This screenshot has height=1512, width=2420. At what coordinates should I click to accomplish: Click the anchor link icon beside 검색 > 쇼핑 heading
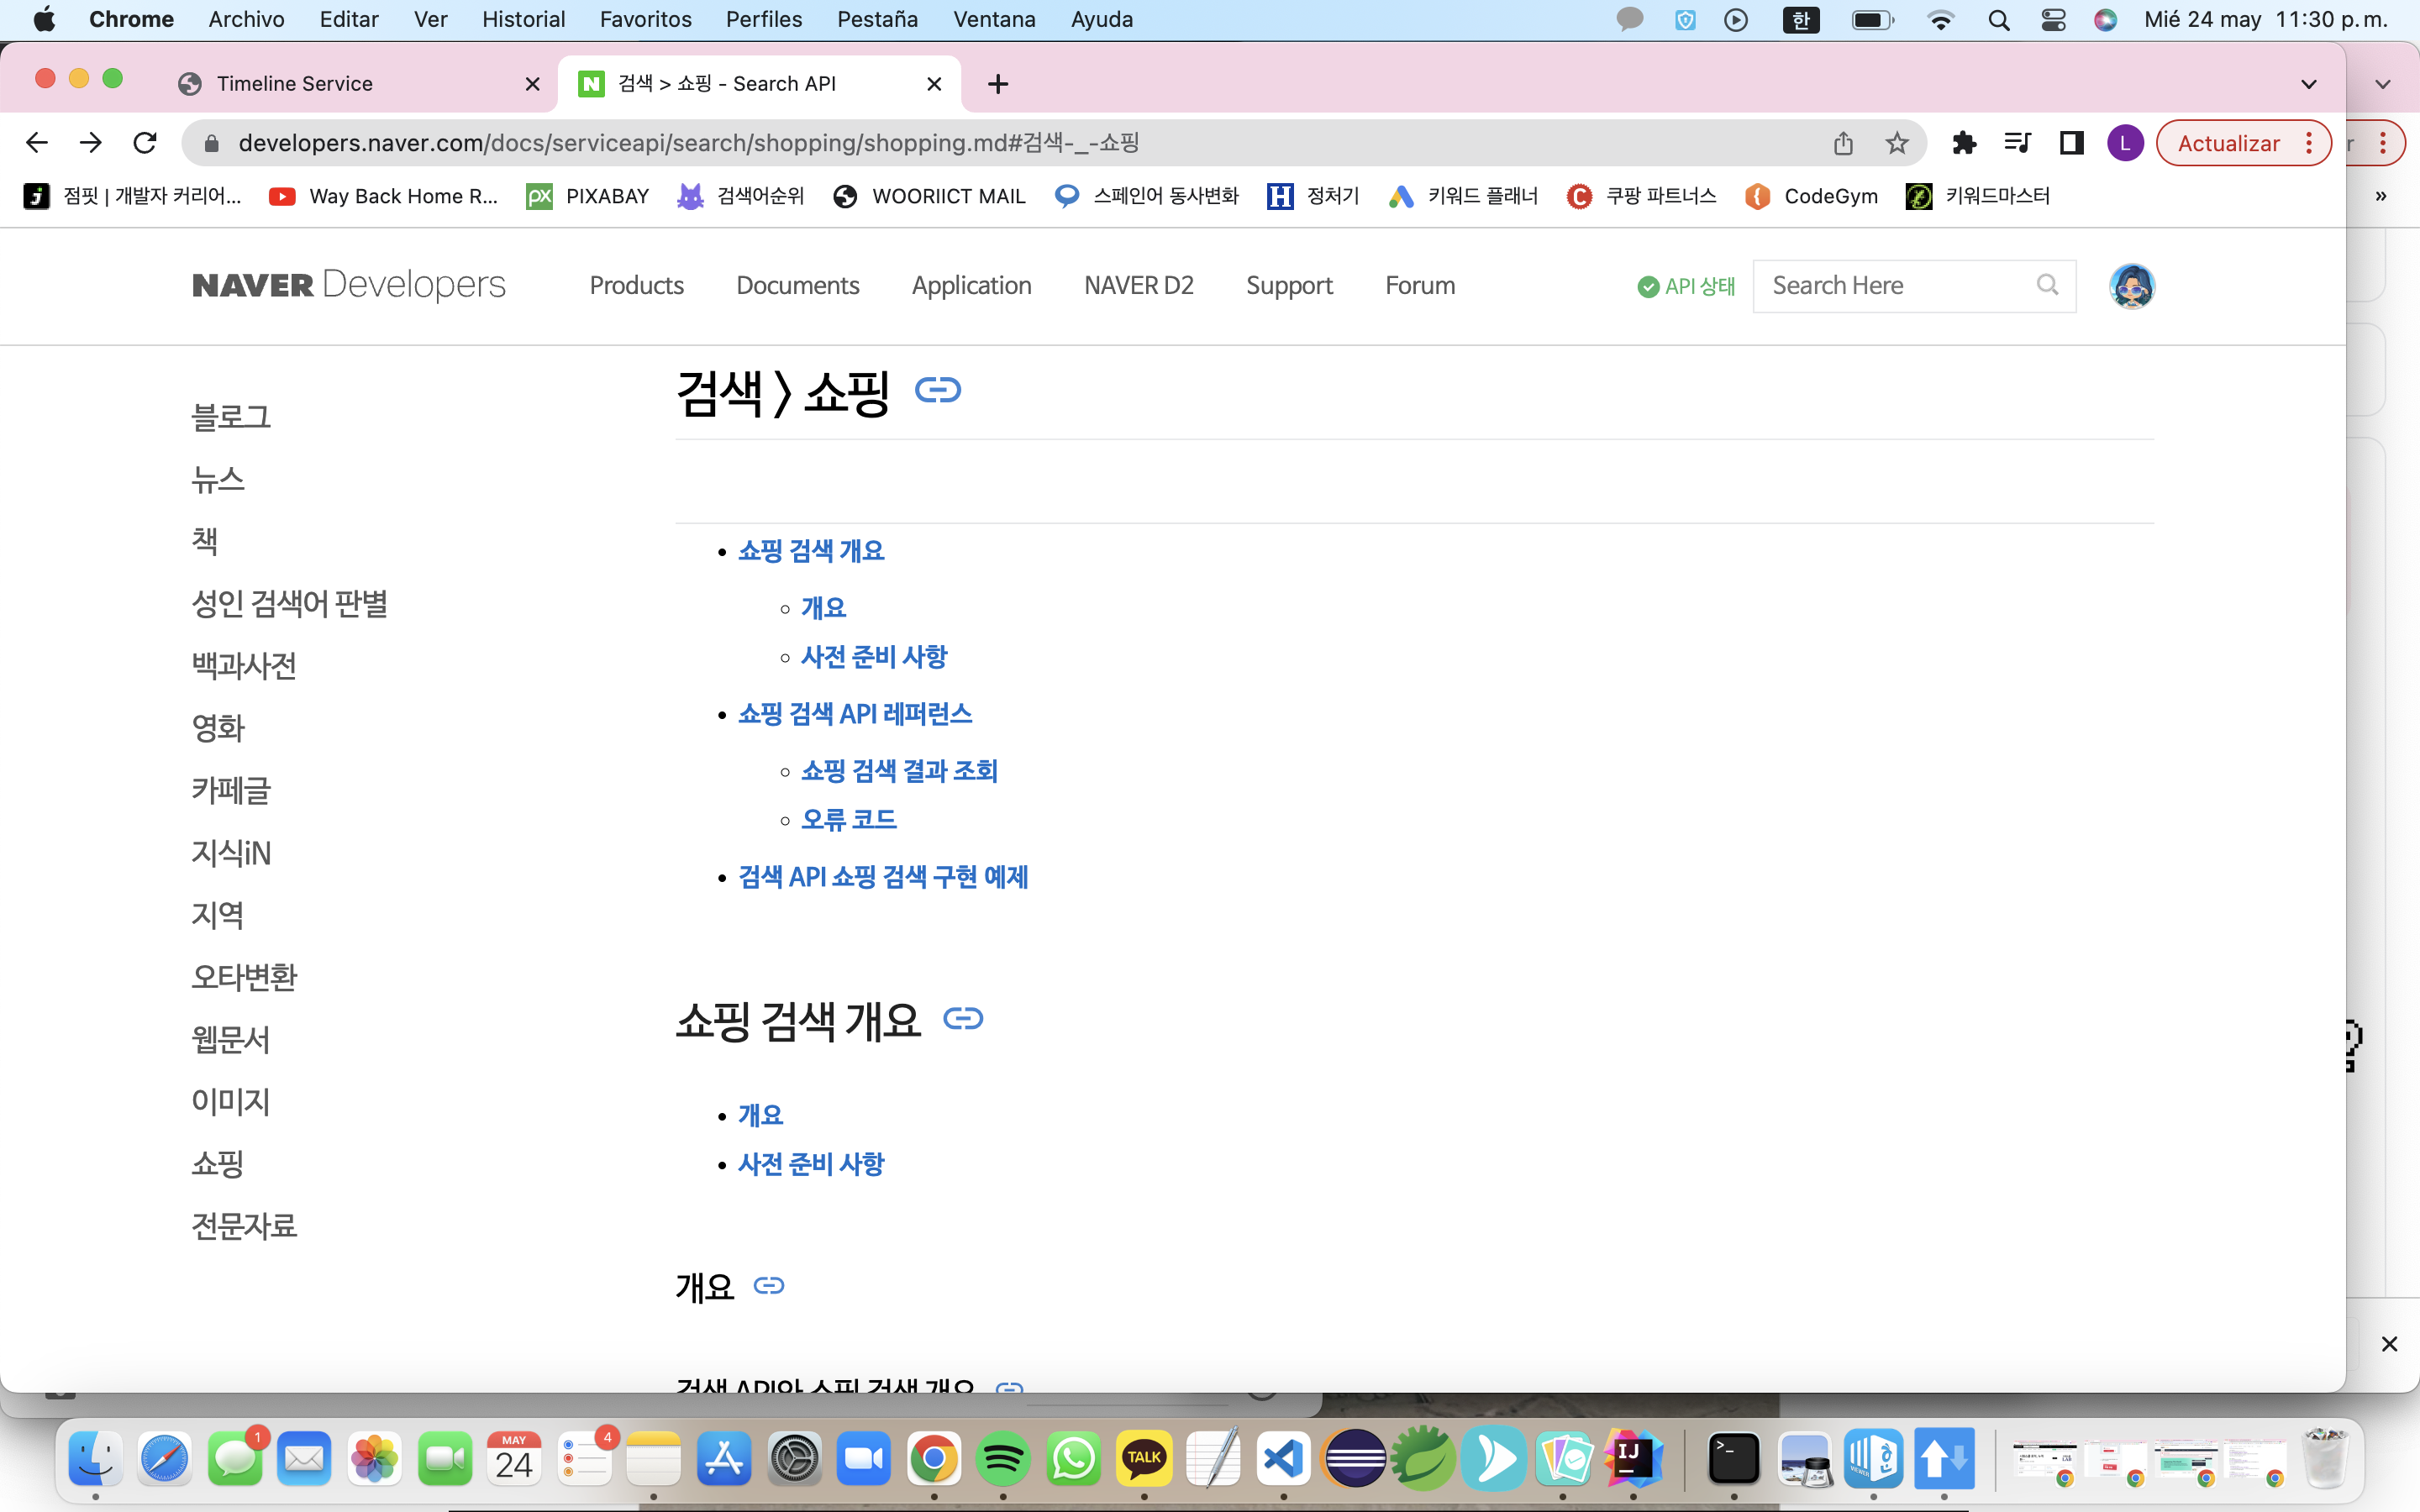pyautogui.click(x=938, y=390)
